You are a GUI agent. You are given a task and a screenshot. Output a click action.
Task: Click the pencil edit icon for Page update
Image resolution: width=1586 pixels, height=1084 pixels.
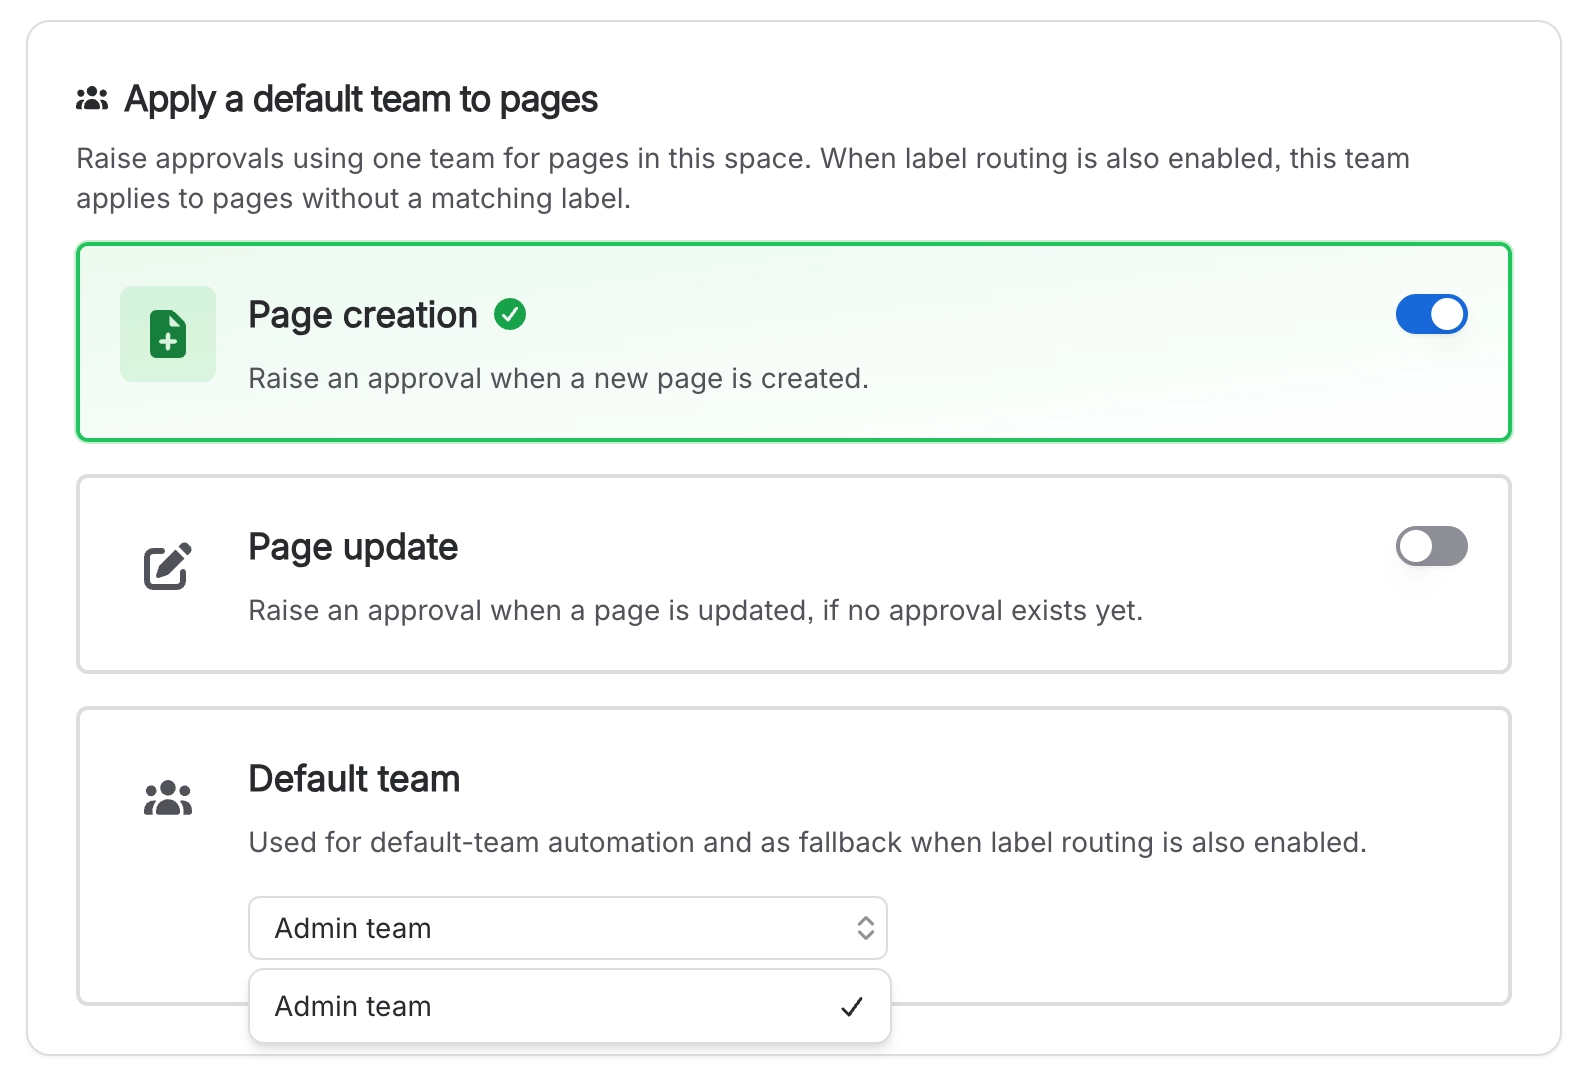click(x=167, y=566)
